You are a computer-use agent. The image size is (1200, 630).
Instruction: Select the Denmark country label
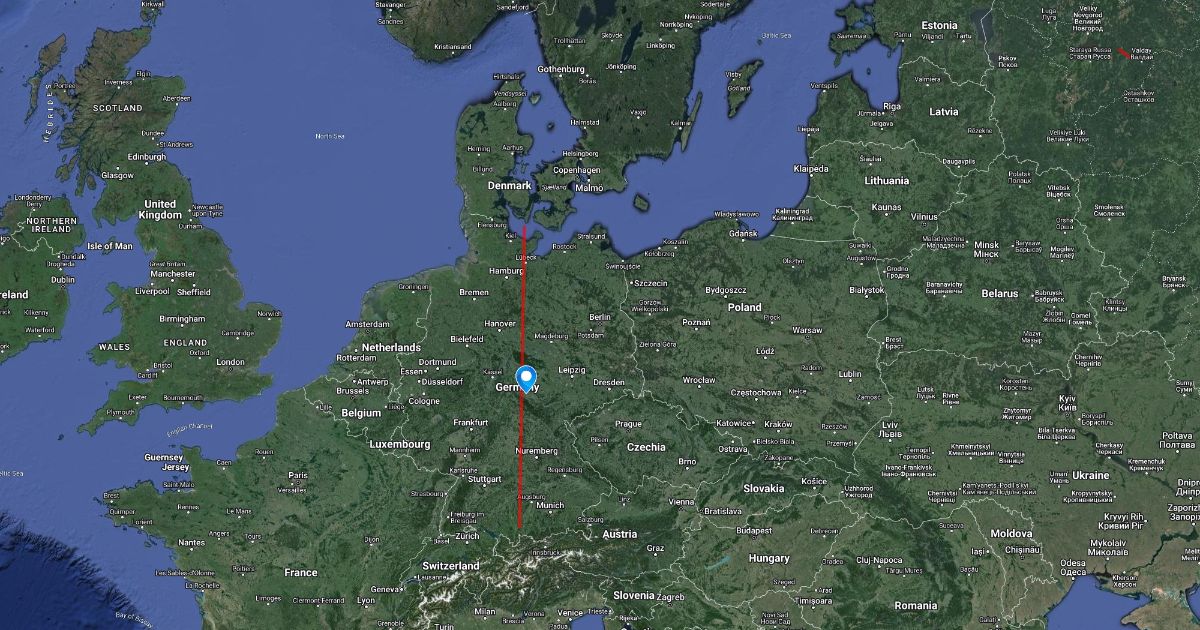pyautogui.click(x=508, y=186)
